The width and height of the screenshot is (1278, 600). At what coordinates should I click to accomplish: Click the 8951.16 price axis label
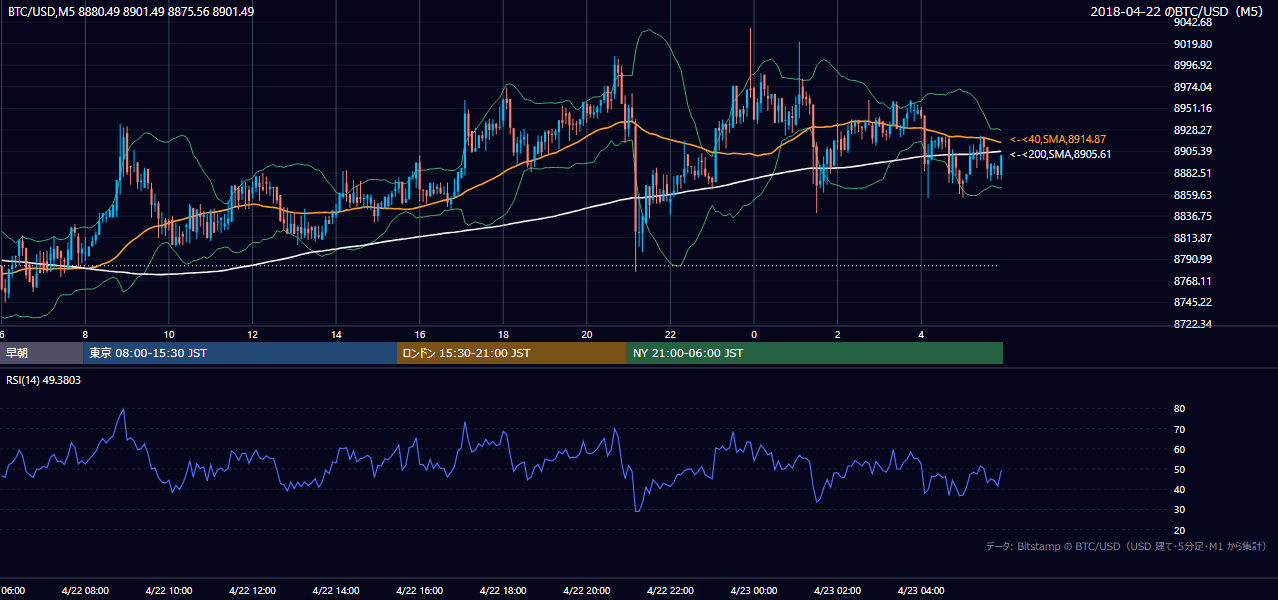[x=1193, y=108]
